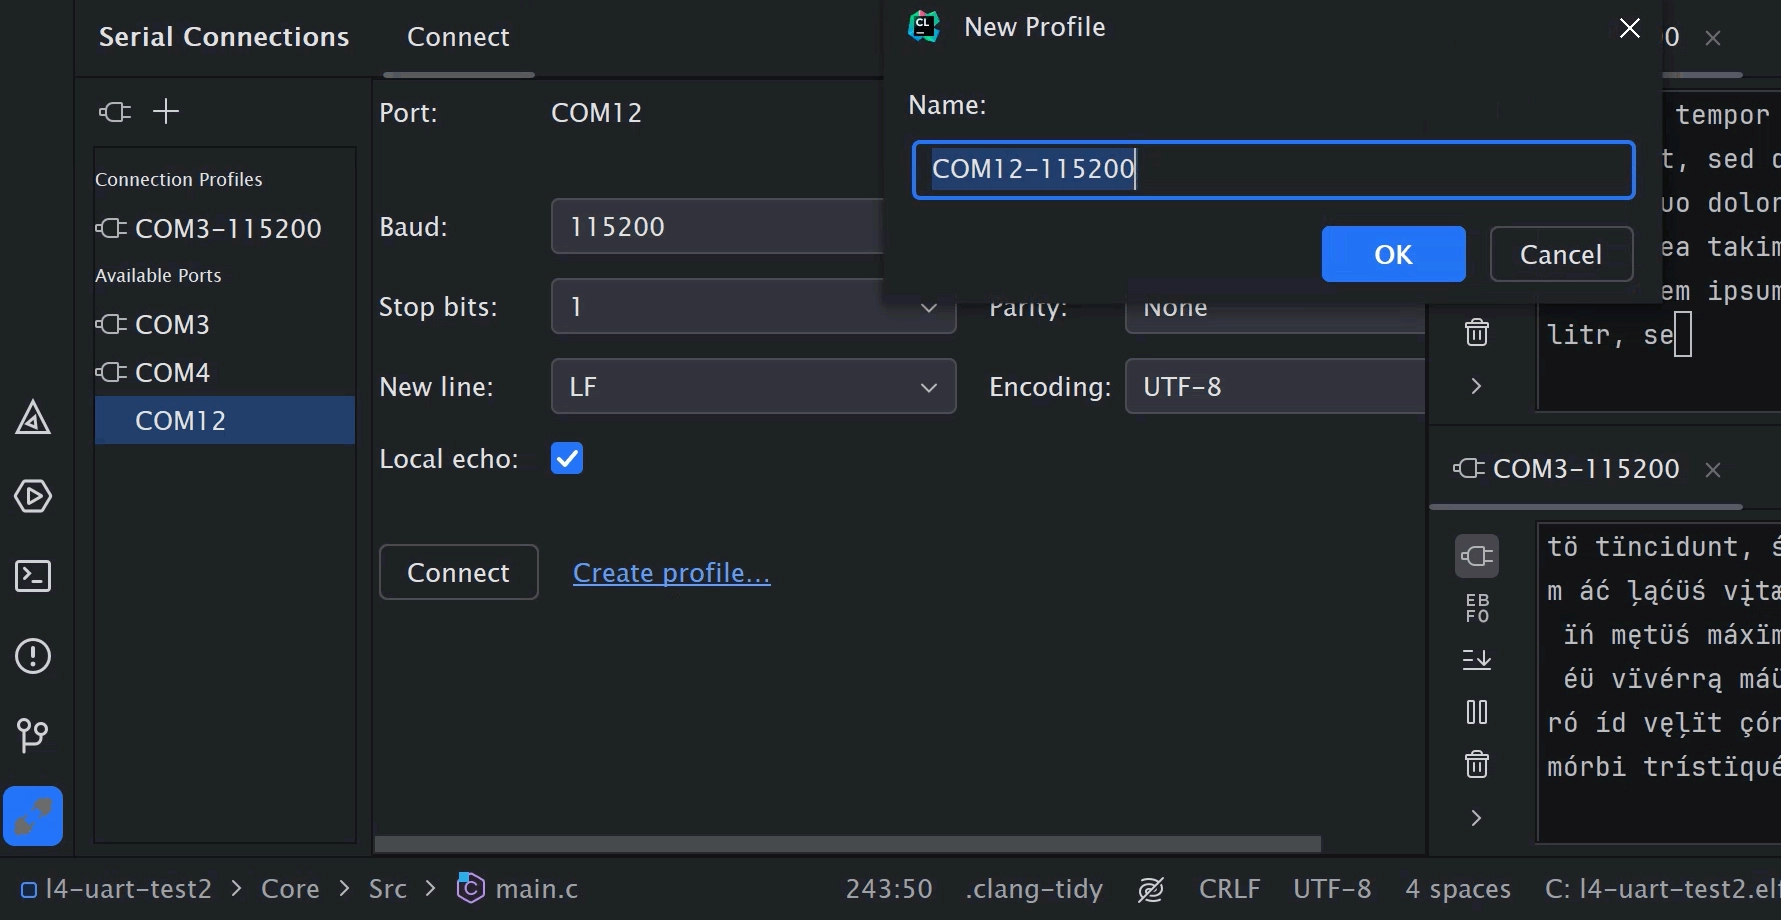Select COM12 in Available Ports

tap(225, 420)
